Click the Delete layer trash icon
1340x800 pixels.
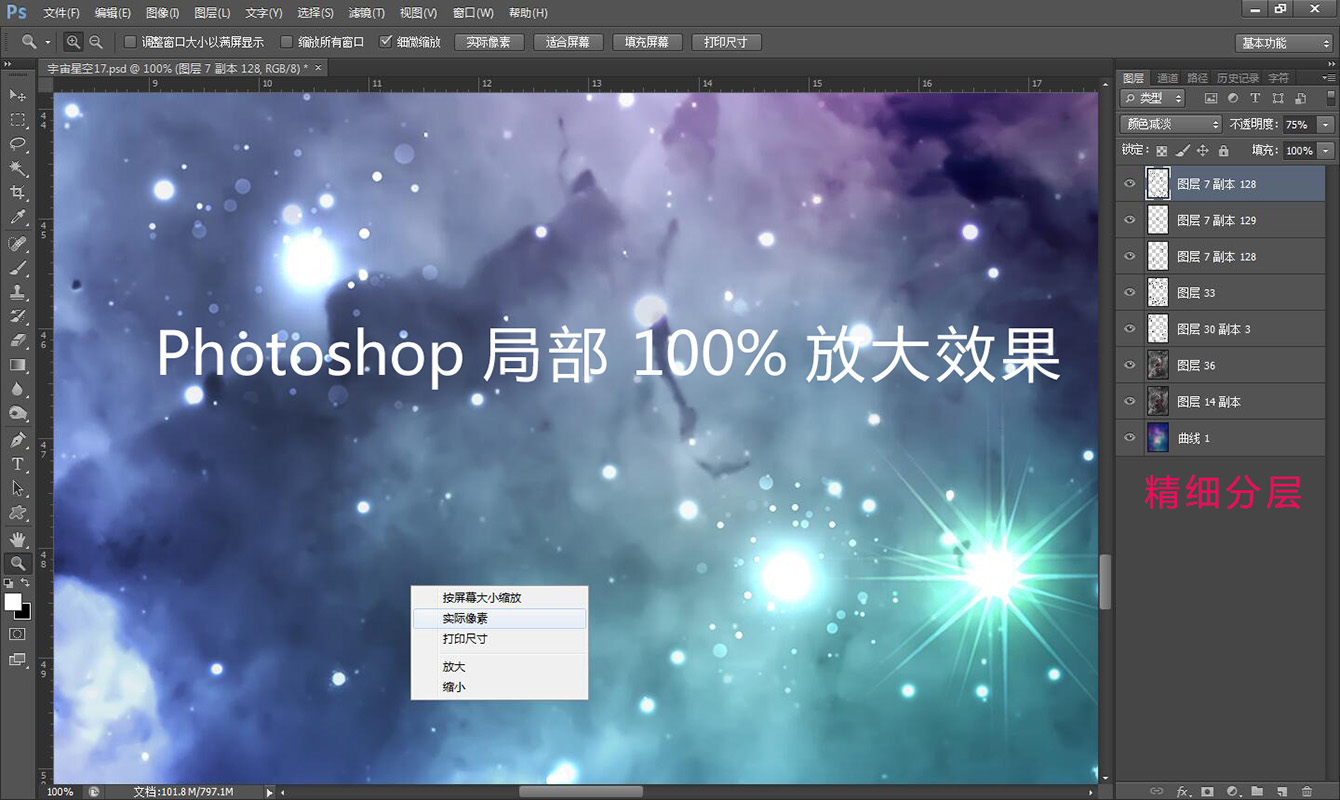coord(1307,790)
